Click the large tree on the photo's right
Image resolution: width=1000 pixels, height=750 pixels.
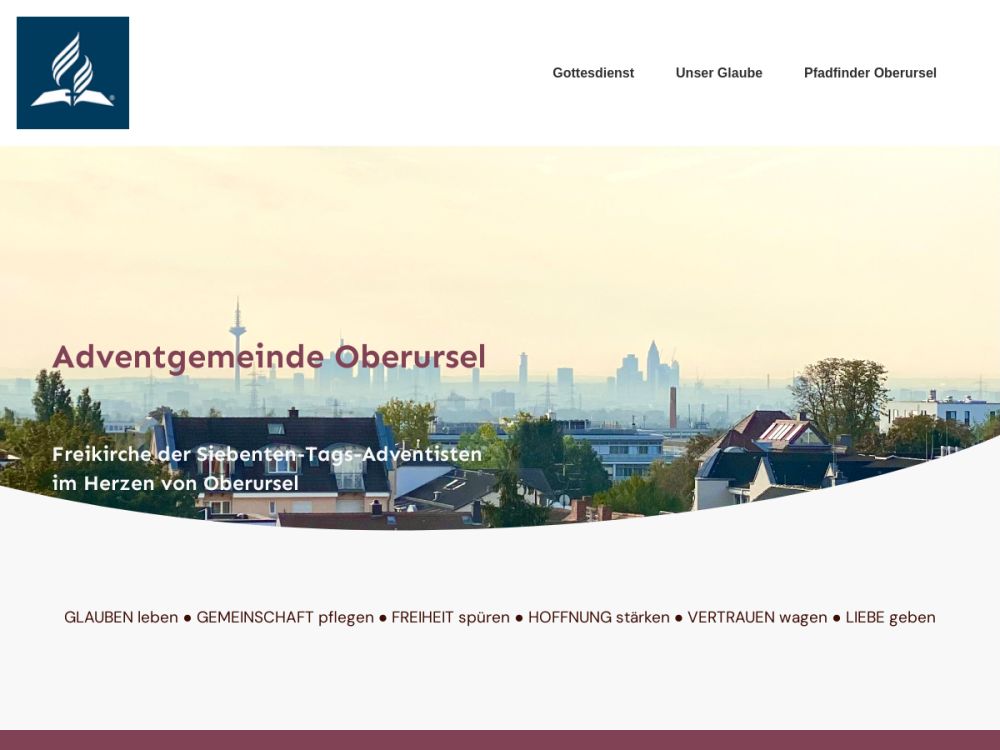coord(840,395)
